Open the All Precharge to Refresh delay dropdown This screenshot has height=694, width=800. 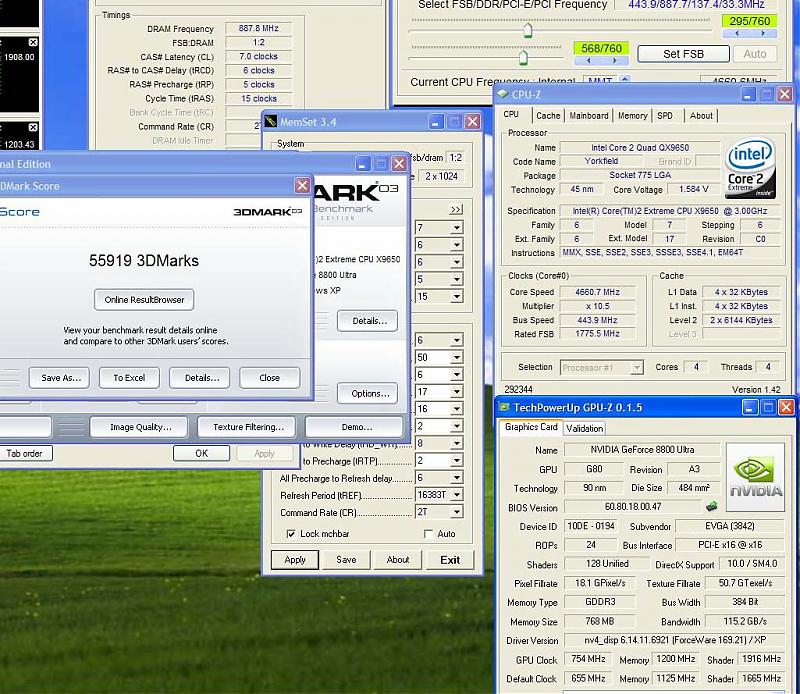(x=457, y=478)
